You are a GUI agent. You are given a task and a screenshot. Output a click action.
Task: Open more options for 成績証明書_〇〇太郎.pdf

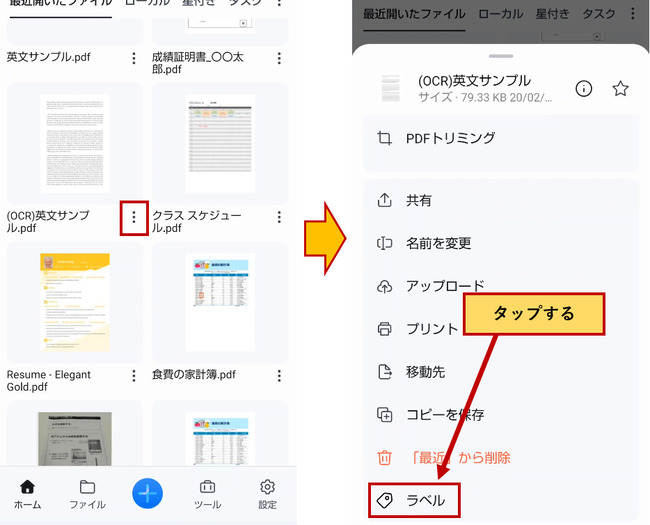[279, 58]
